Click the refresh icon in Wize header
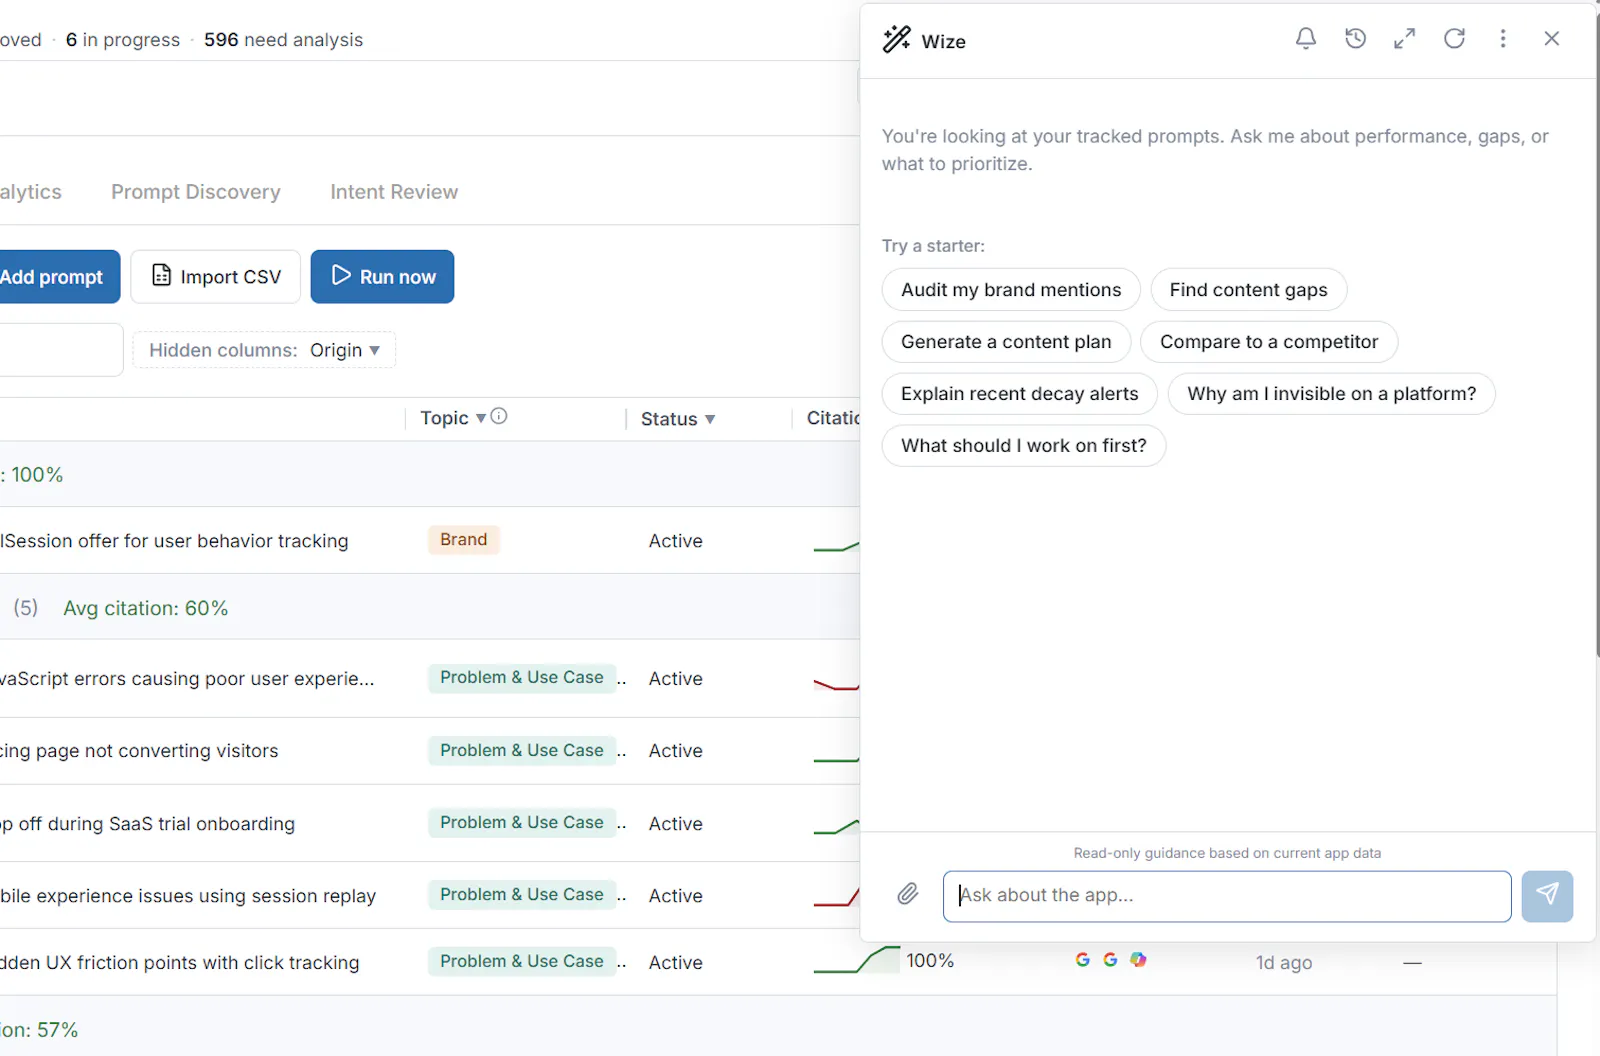This screenshot has height=1056, width=1600. click(1454, 39)
